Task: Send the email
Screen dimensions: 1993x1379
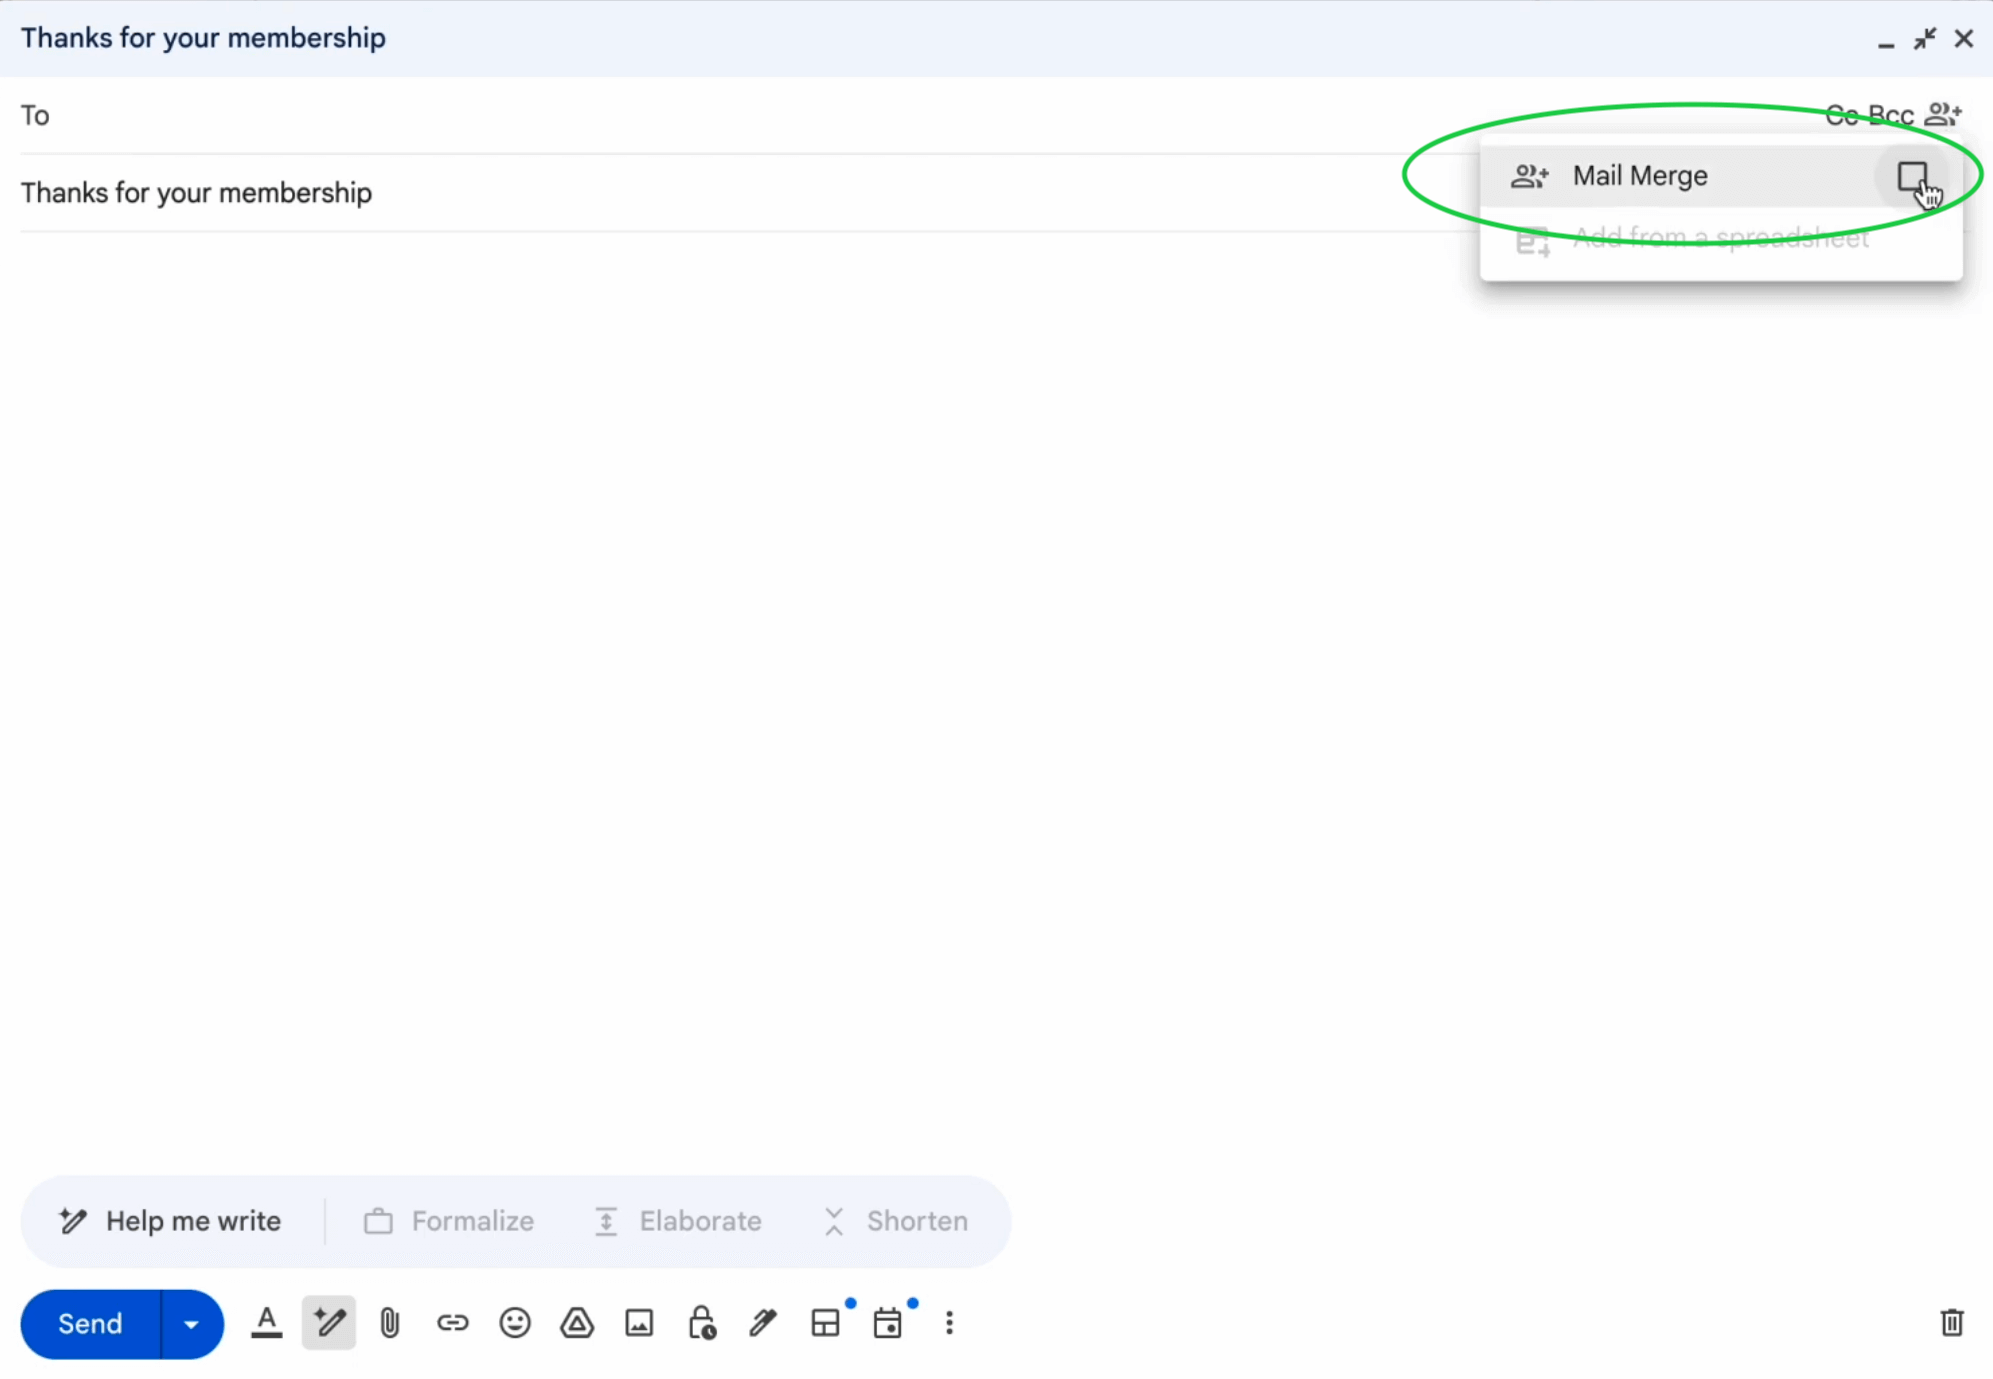Action: (x=90, y=1323)
